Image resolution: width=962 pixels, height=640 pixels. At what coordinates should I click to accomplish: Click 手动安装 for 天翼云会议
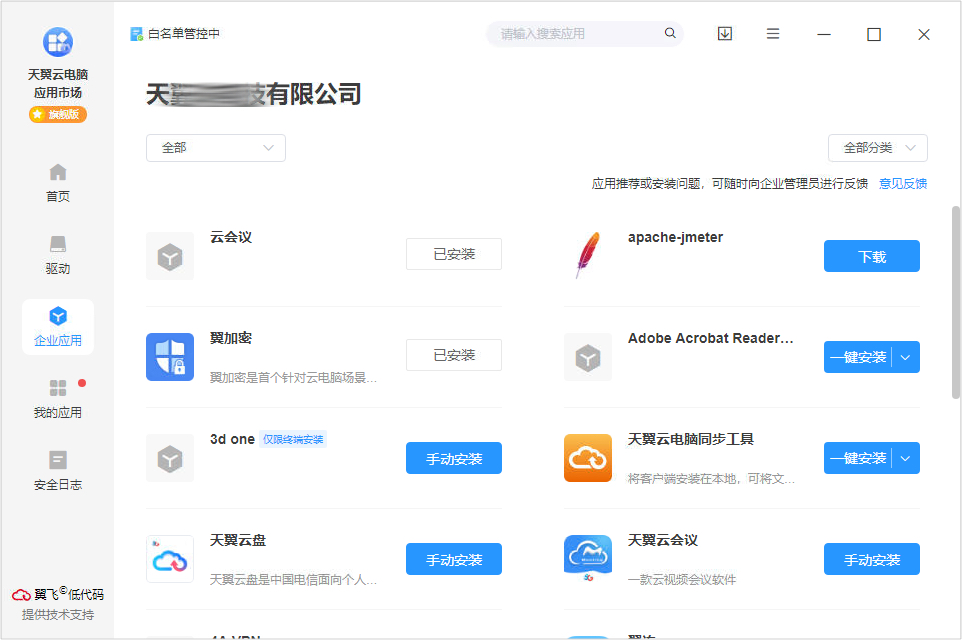click(871, 560)
